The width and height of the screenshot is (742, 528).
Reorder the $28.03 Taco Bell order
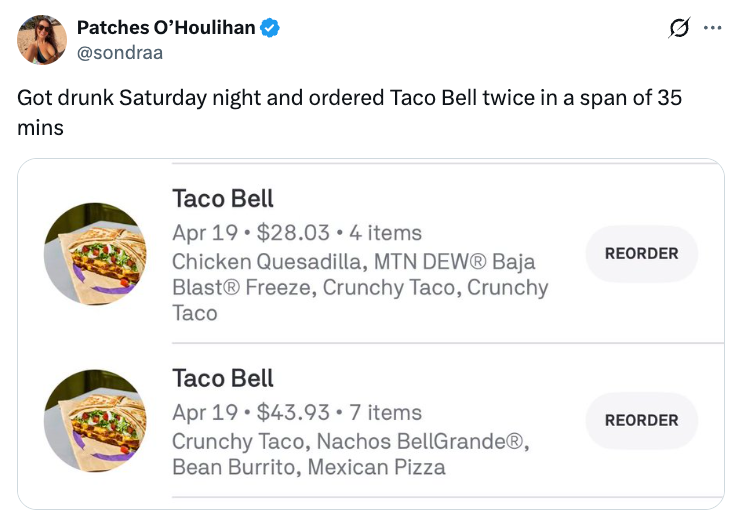(641, 254)
